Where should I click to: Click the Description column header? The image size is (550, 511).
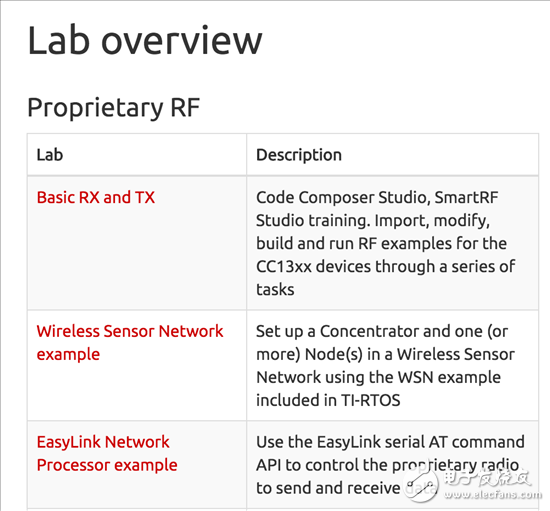pos(299,155)
